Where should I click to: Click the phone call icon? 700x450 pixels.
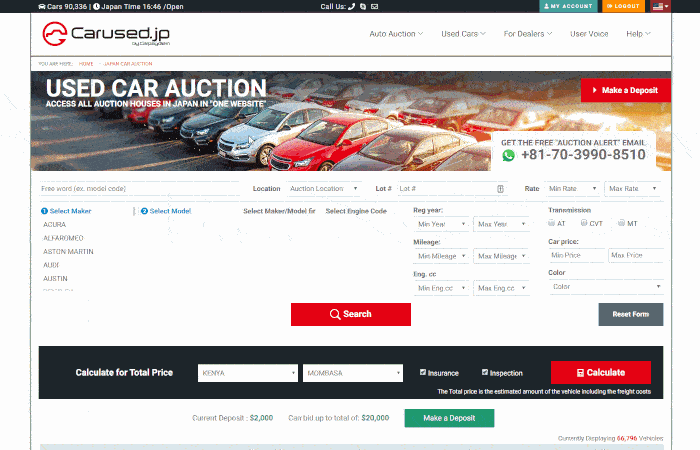tap(351, 6)
